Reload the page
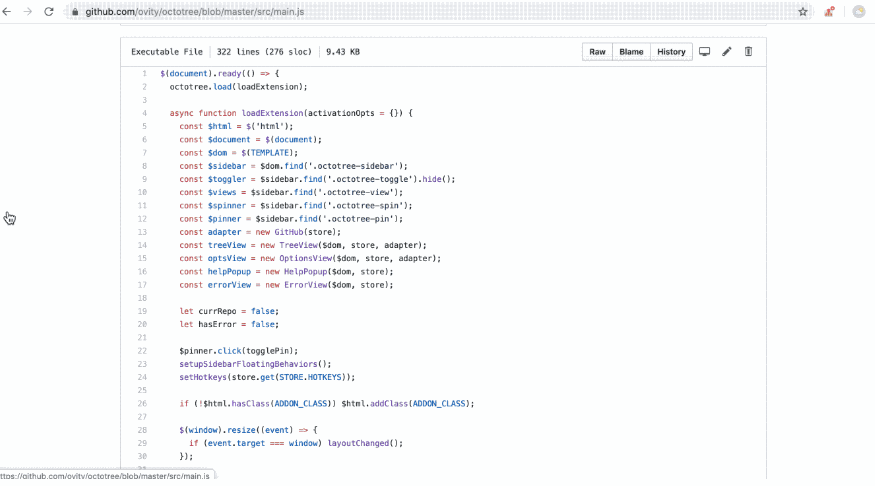875x486 pixels. click(x=49, y=12)
